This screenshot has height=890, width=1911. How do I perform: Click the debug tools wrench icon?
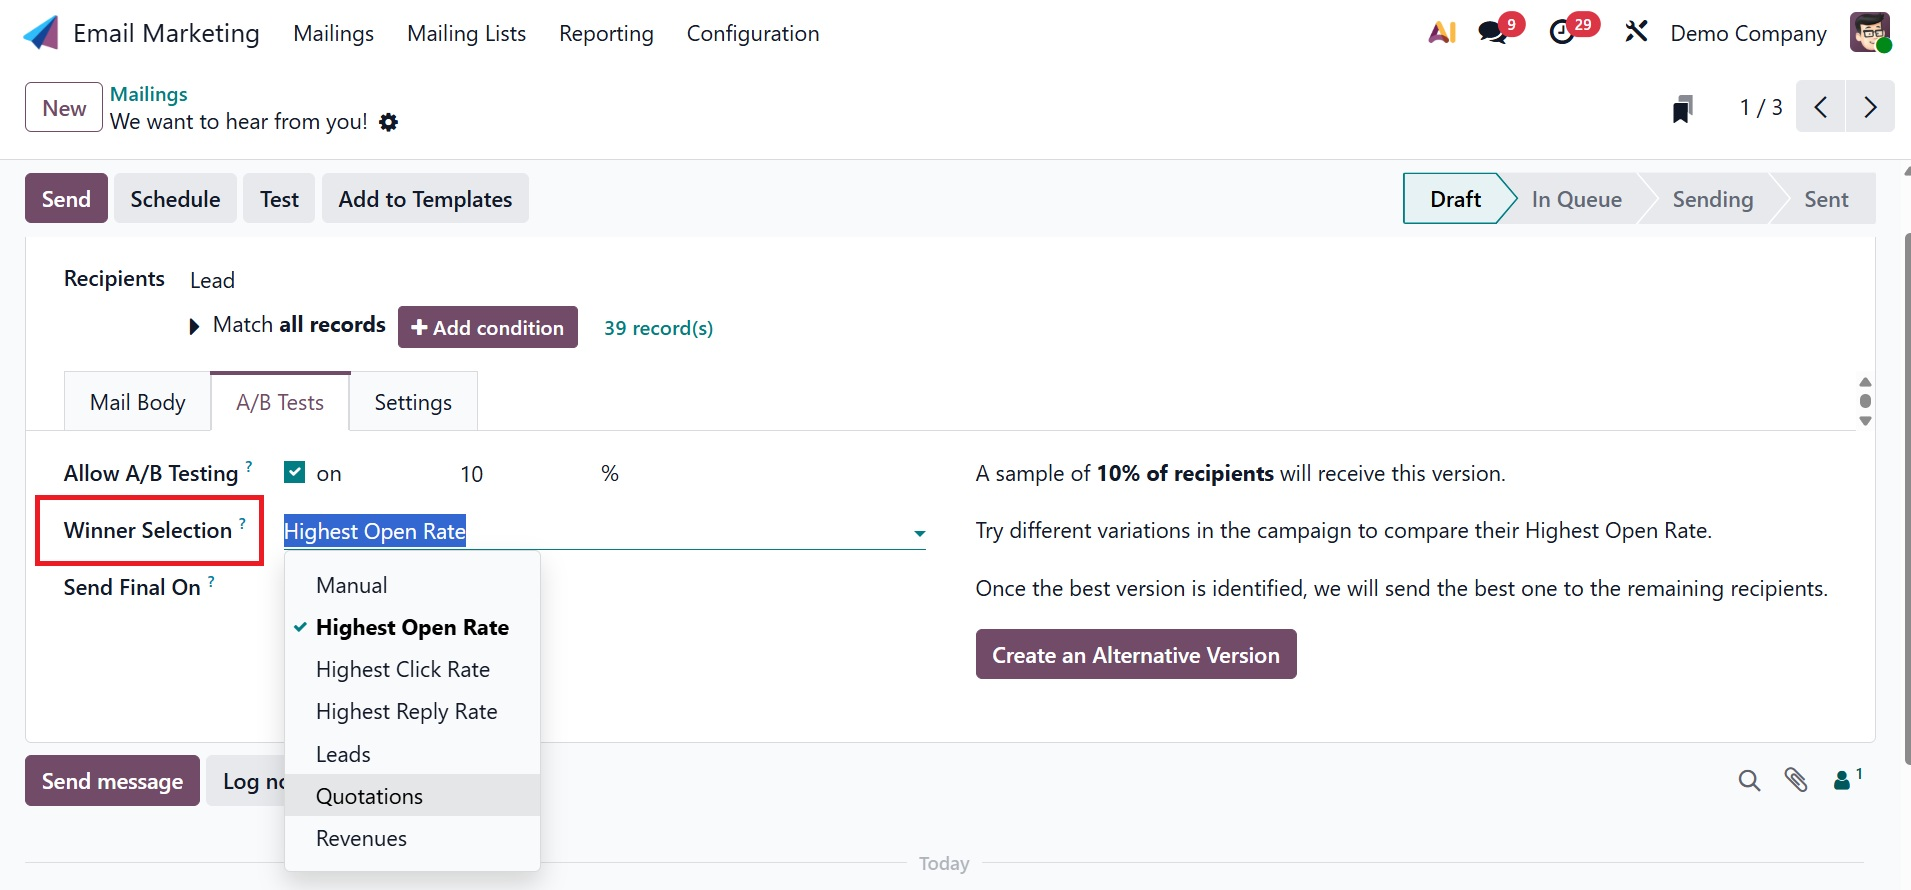(x=1636, y=32)
